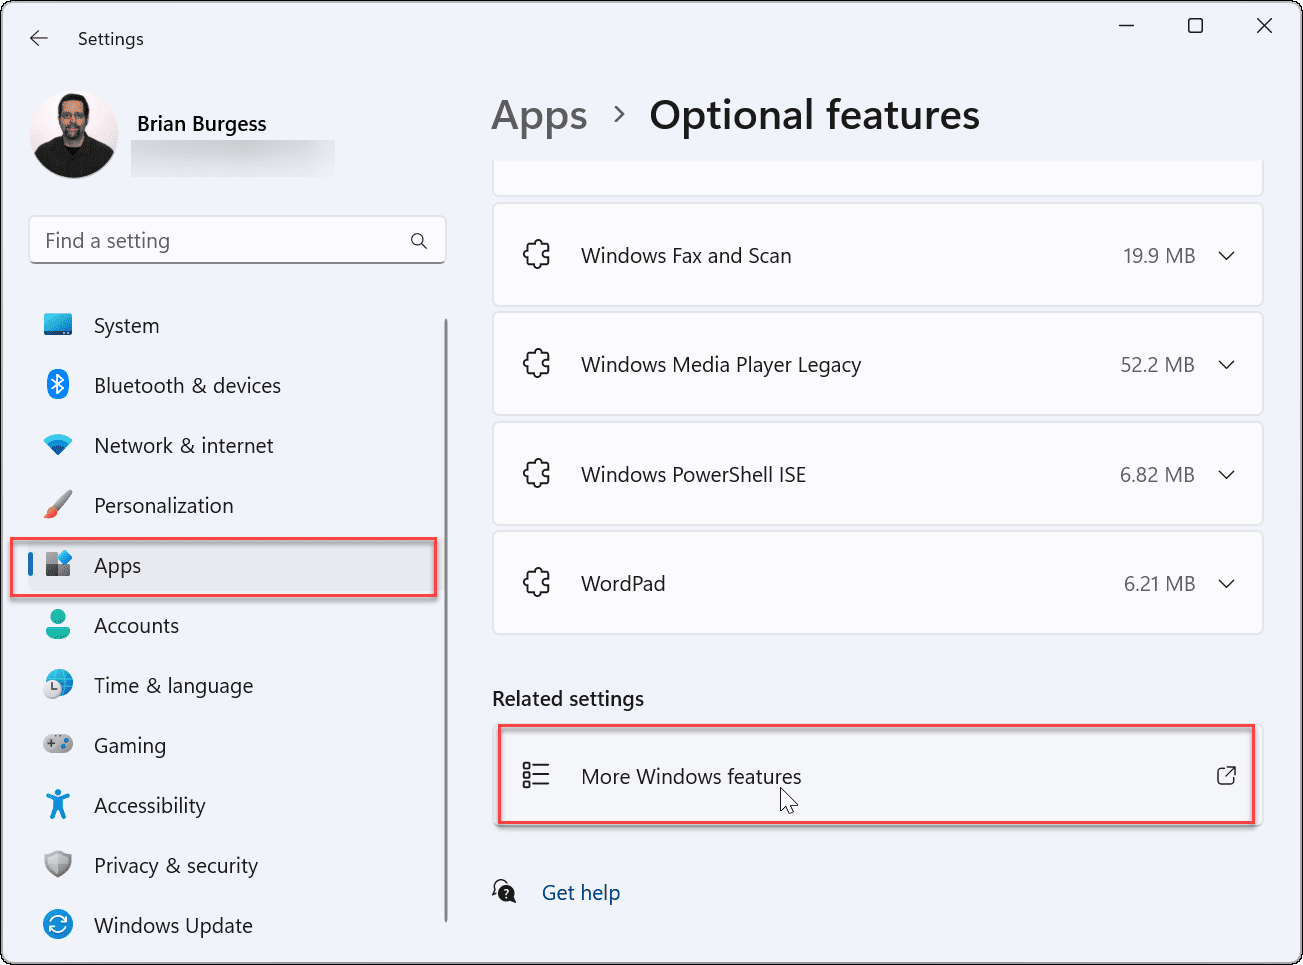Expand the Windows Fax and Scan entry

(x=1227, y=255)
